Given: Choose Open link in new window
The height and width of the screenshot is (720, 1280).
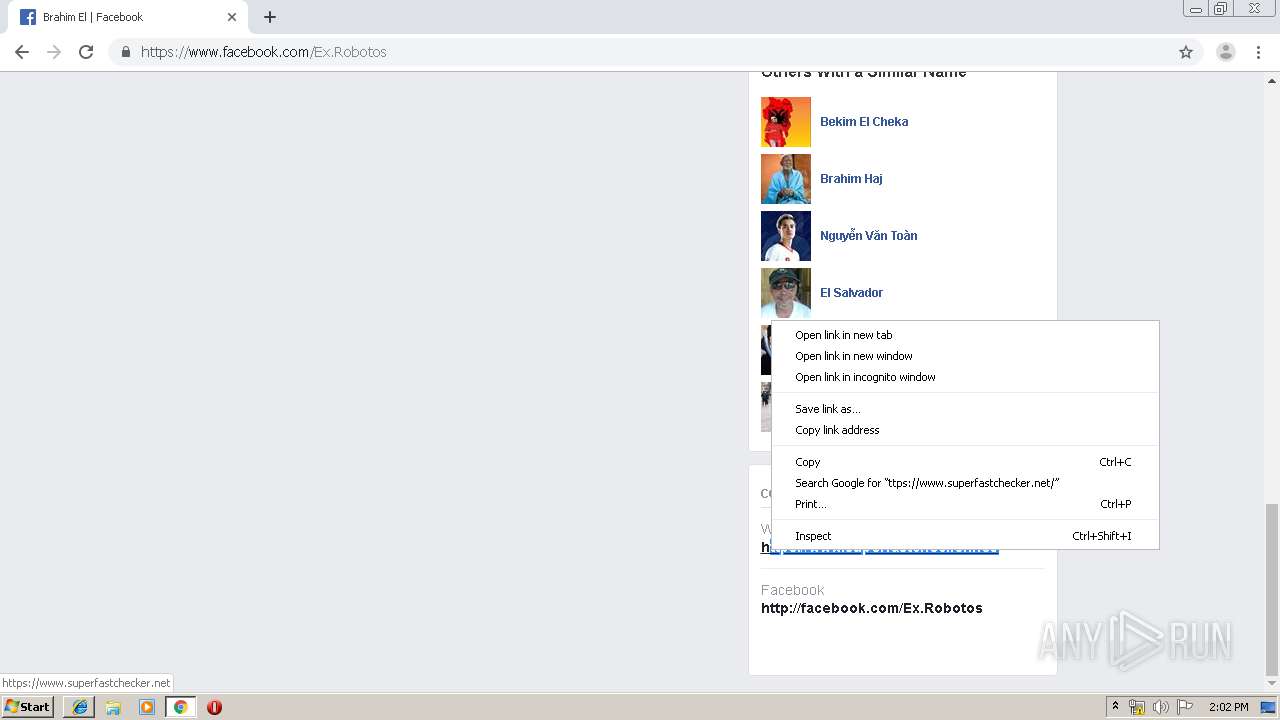Looking at the screenshot, I should point(965,356).
